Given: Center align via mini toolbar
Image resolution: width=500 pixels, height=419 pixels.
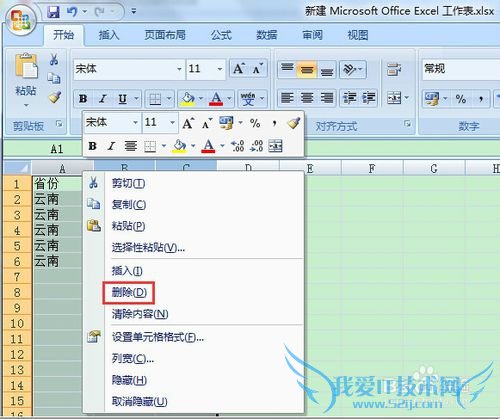Looking at the screenshot, I should pos(130,146).
